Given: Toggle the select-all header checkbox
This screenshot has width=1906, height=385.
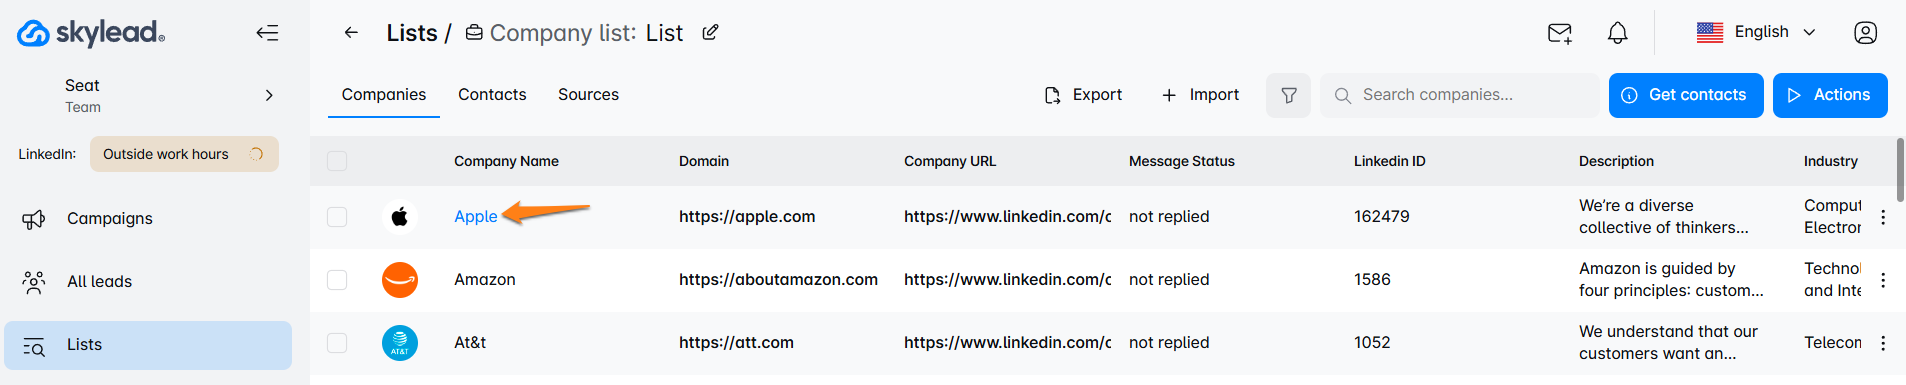Looking at the screenshot, I should point(337,161).
